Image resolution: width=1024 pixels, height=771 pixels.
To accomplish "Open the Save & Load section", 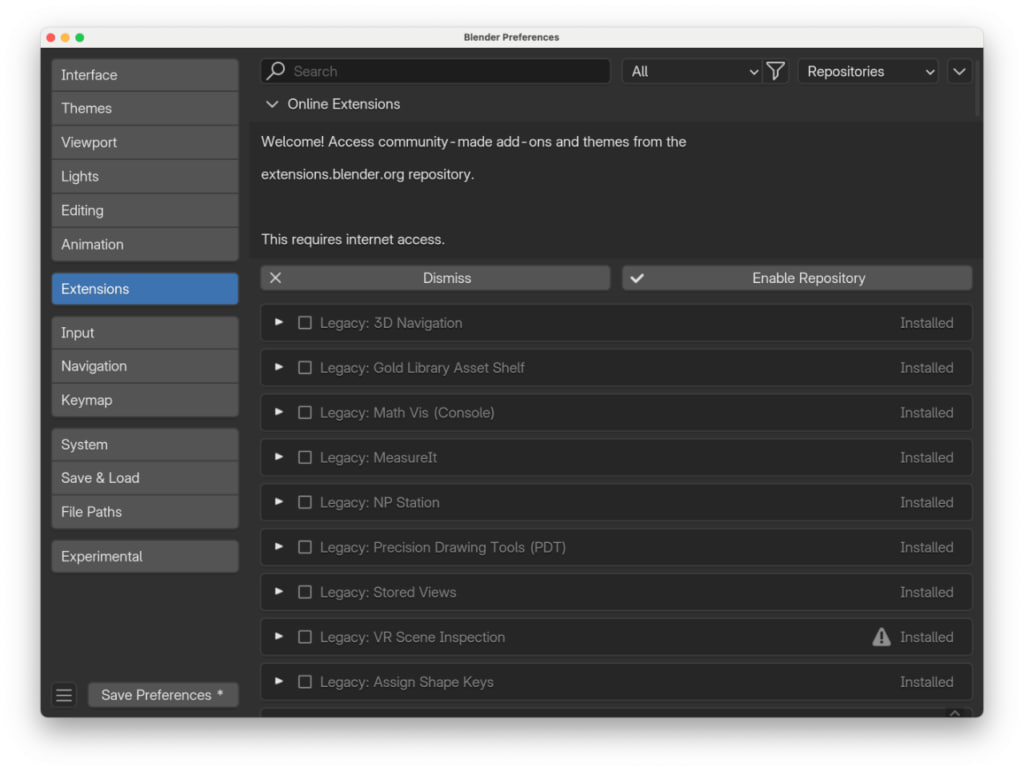I will (145, 478).
